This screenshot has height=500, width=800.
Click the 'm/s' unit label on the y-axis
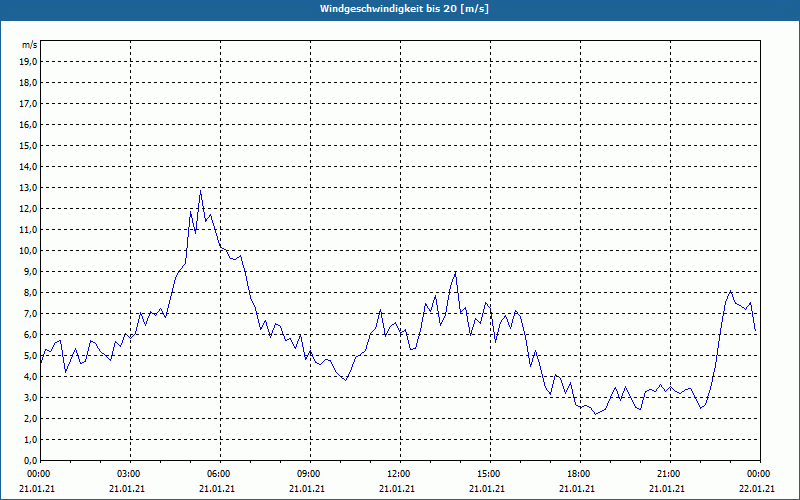29,45
